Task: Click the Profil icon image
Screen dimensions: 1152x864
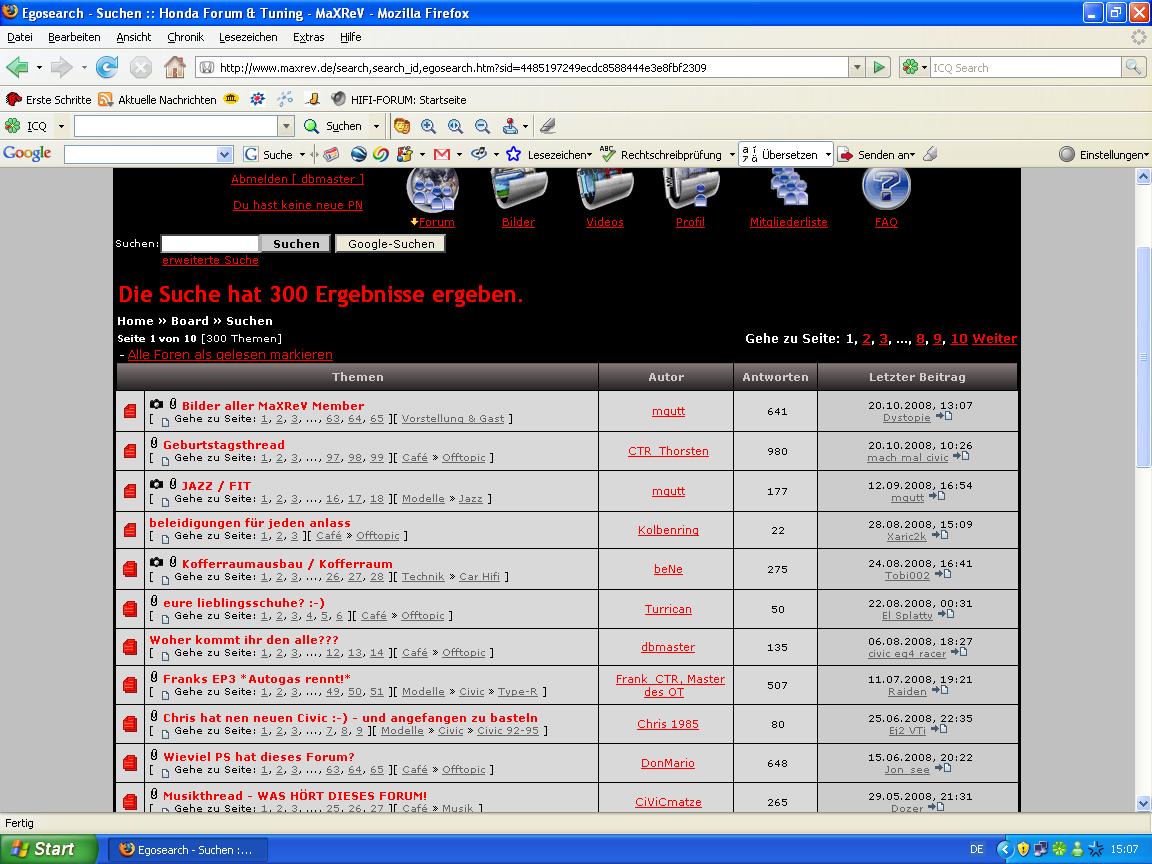Action: 691,190
